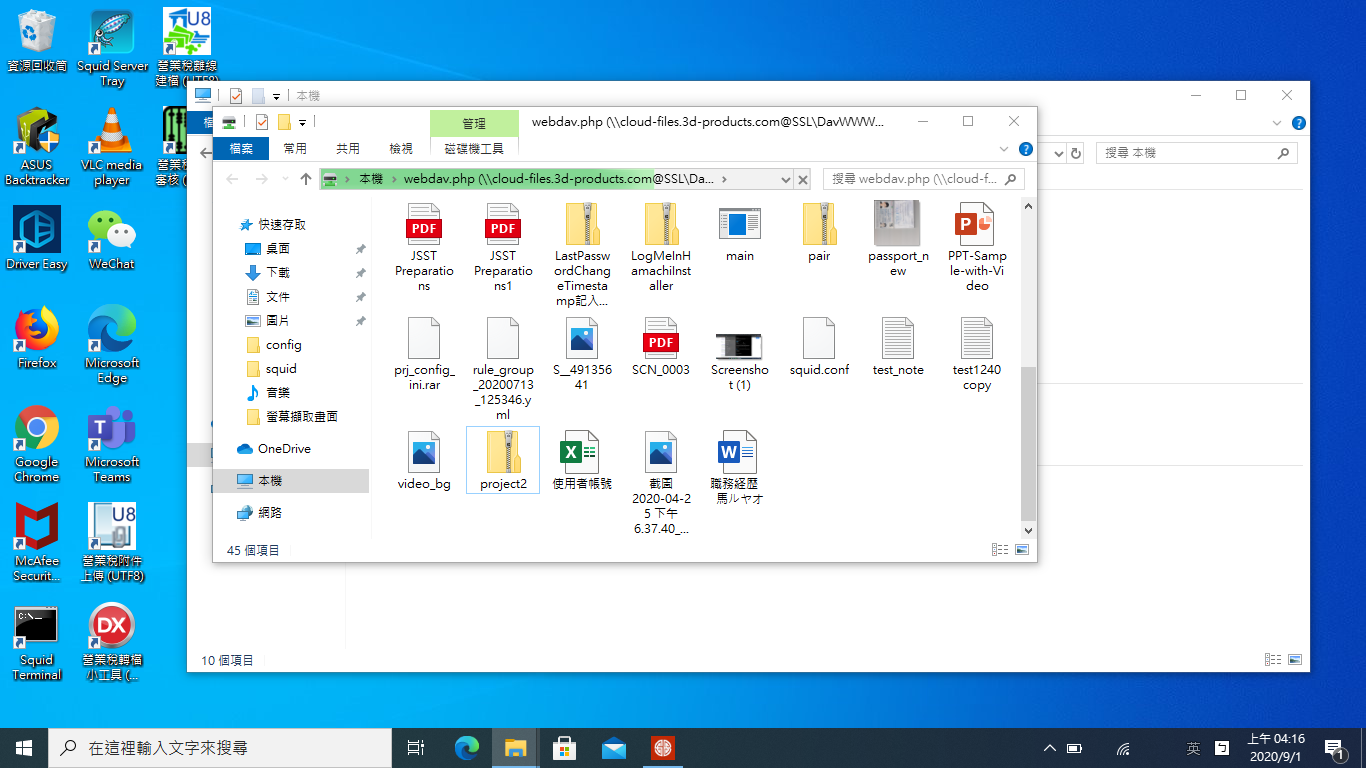
Task: Select OneDrive in the navigation pane
Action: coord(284,449)
